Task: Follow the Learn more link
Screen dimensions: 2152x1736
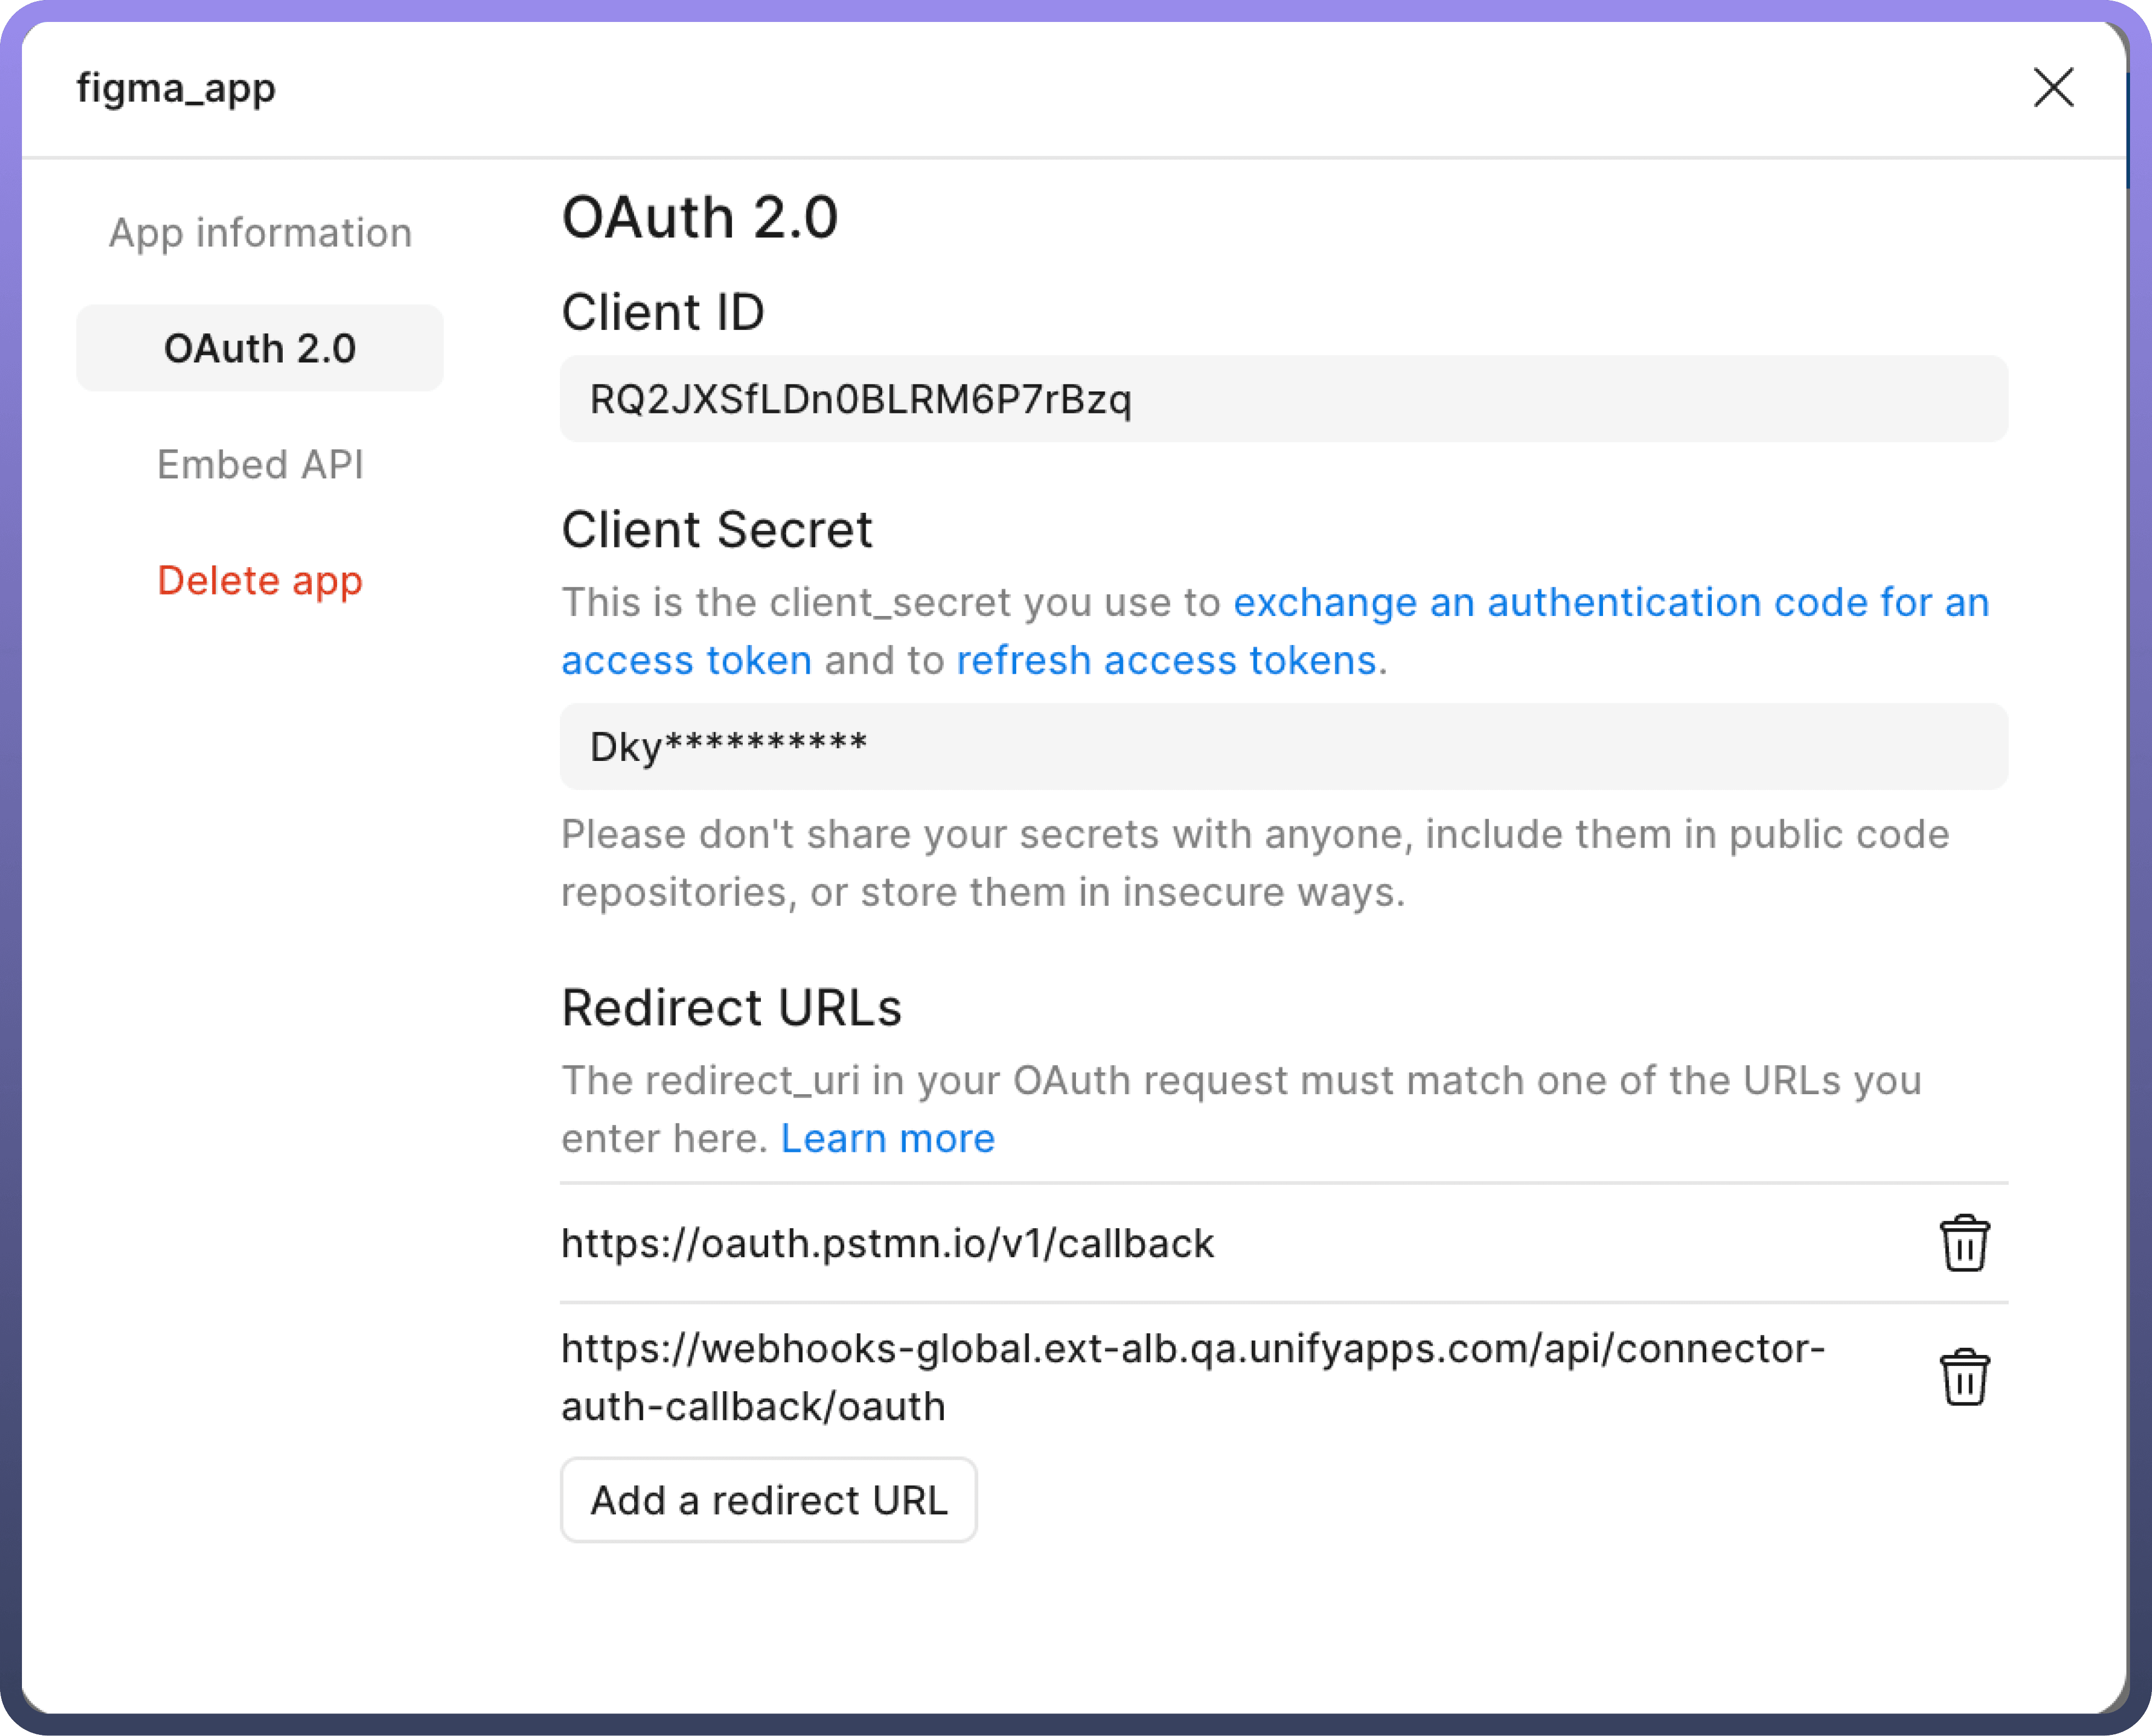Action: tap(887, 1139)
